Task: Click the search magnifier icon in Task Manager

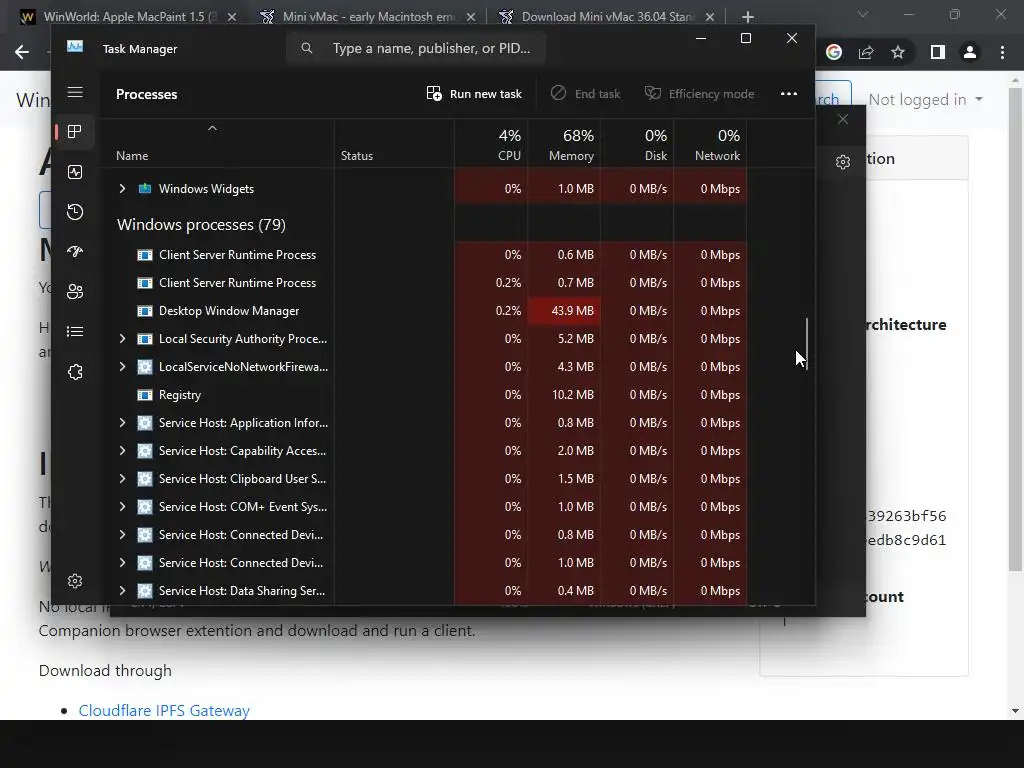Action: coord(306,48)
